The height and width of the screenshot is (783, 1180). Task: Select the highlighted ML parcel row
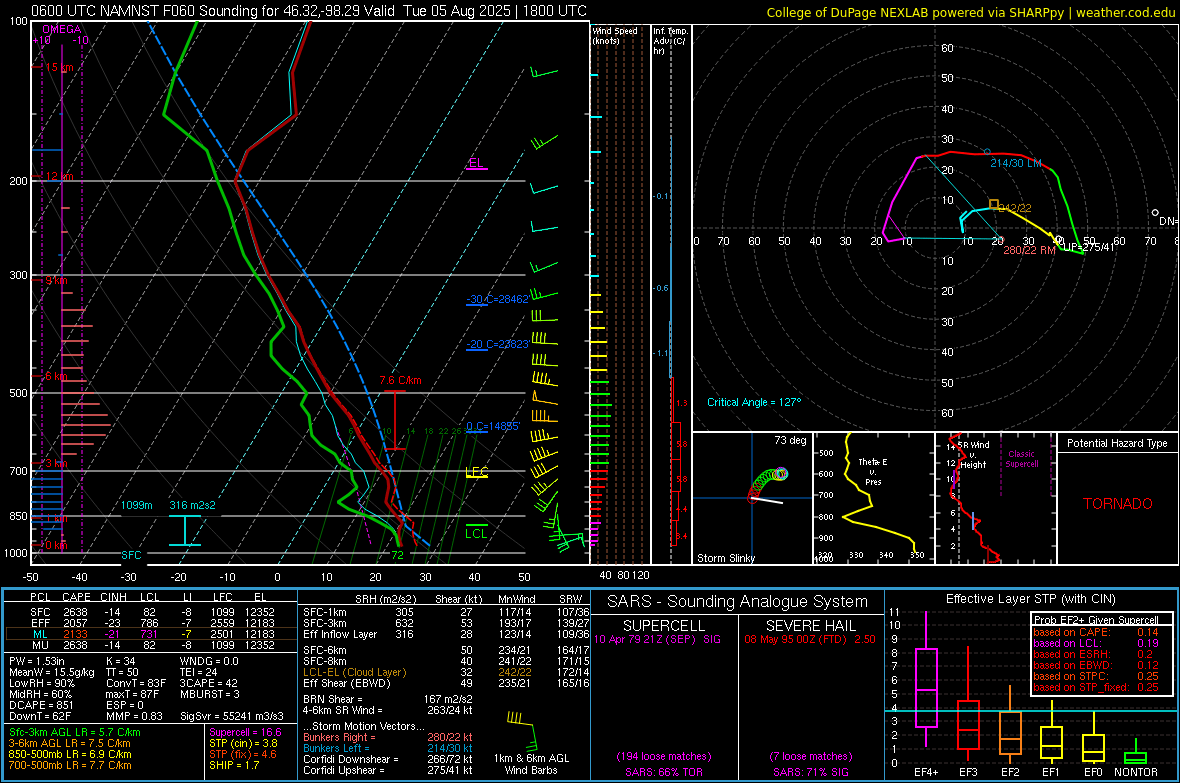click(x=151, y=634)
